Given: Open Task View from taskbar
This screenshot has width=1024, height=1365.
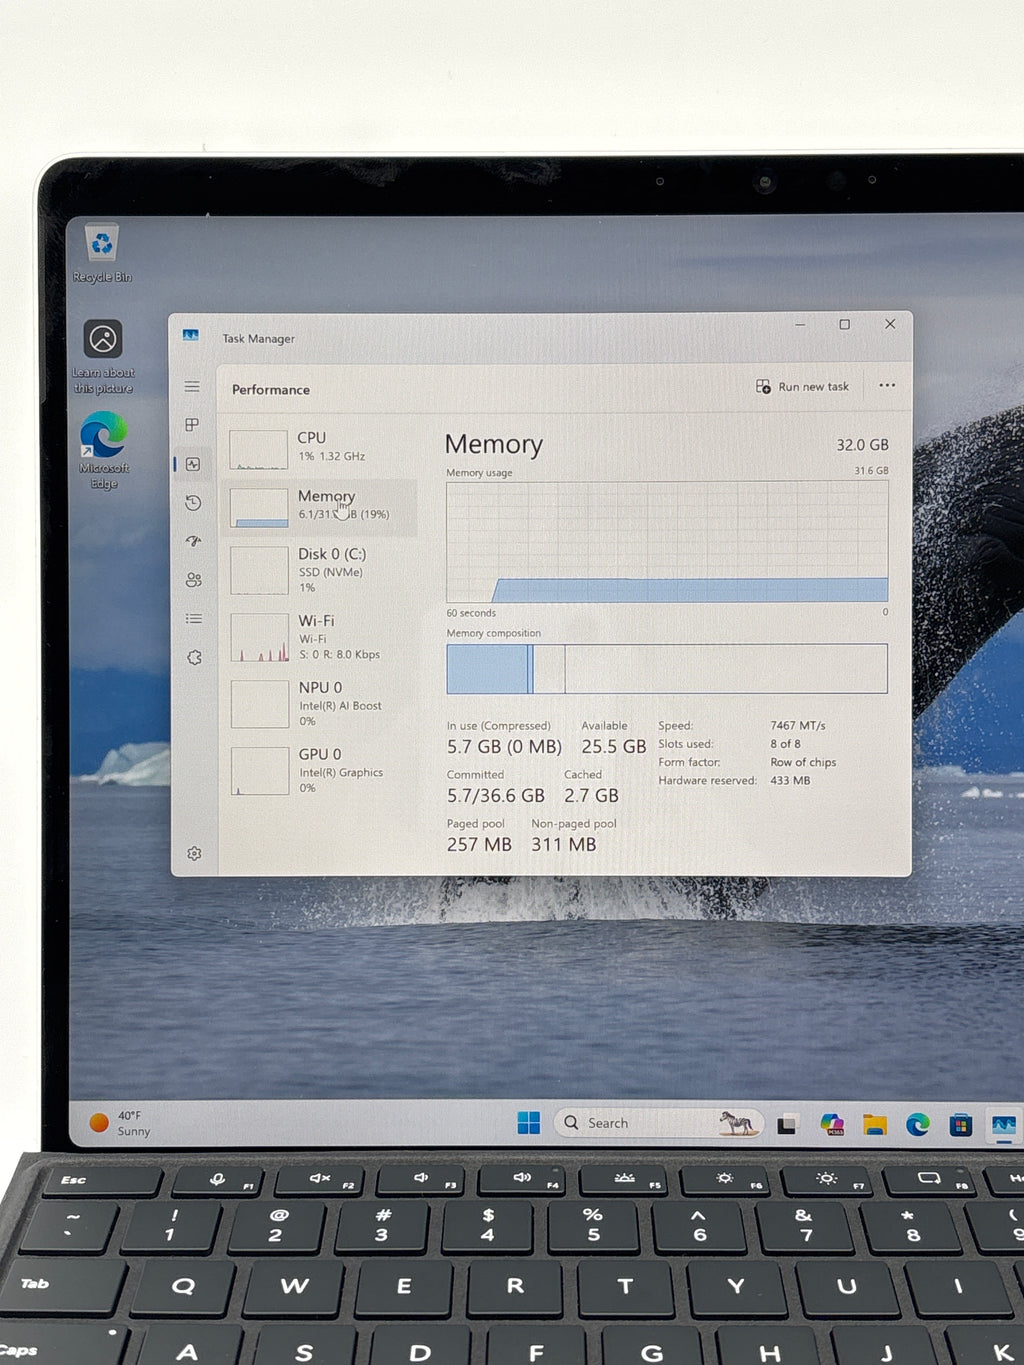Looking at the screenshot, I should (x=787, y=1124).
